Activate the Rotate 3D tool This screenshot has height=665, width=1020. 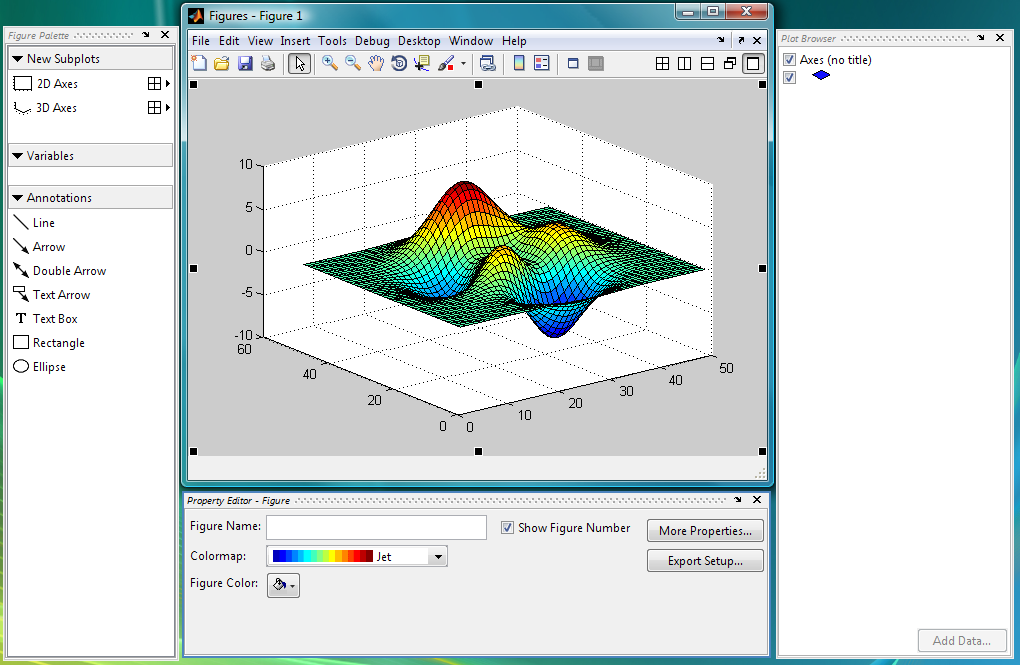pos(399,64)
